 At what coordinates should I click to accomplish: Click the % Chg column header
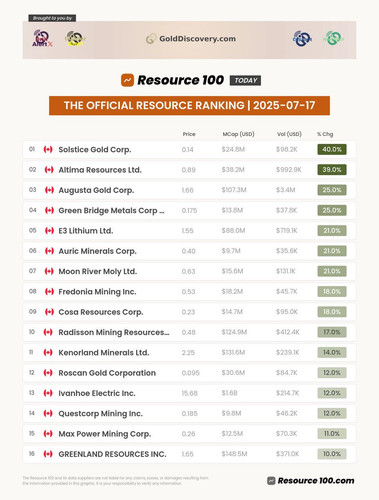tap(325, 134)
